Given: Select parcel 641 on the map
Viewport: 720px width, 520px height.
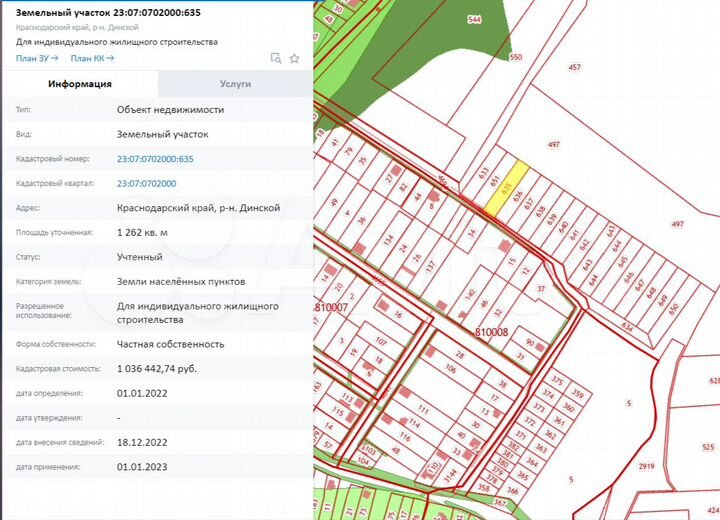Looking at the screenshot, I should click(x=574, y=235).
